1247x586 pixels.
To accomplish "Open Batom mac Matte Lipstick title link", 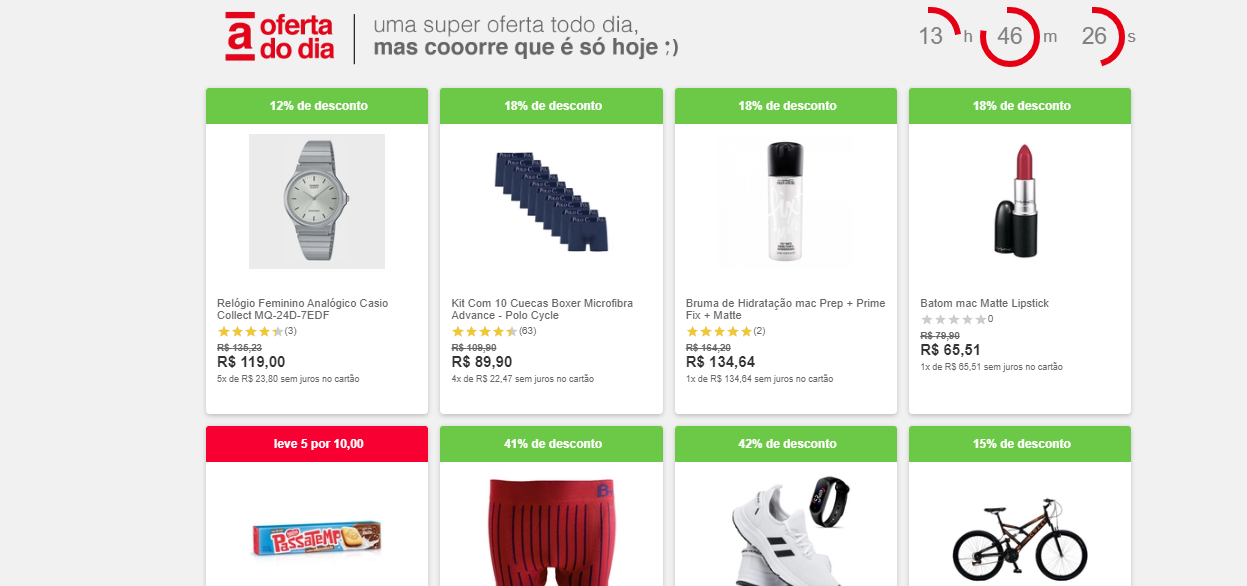I will coord(984,303).
